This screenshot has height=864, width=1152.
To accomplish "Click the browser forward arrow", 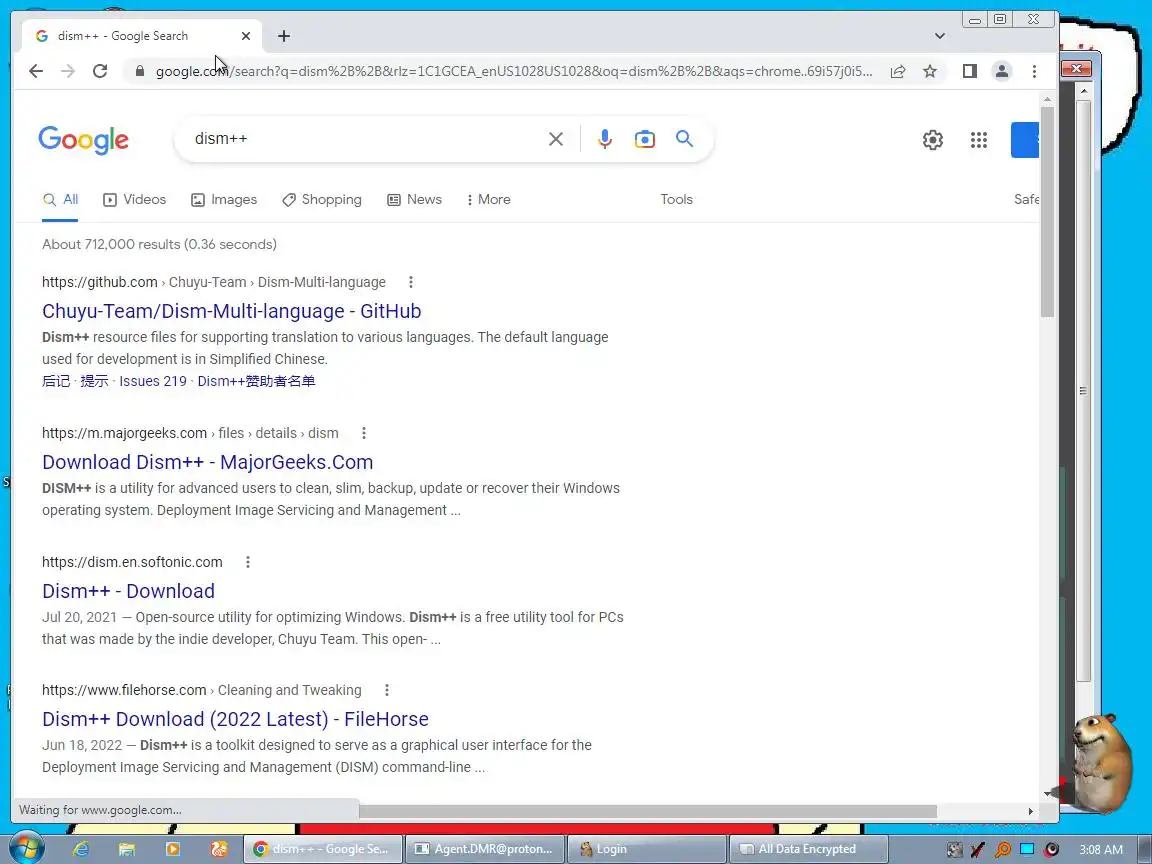I will [68, 71].
